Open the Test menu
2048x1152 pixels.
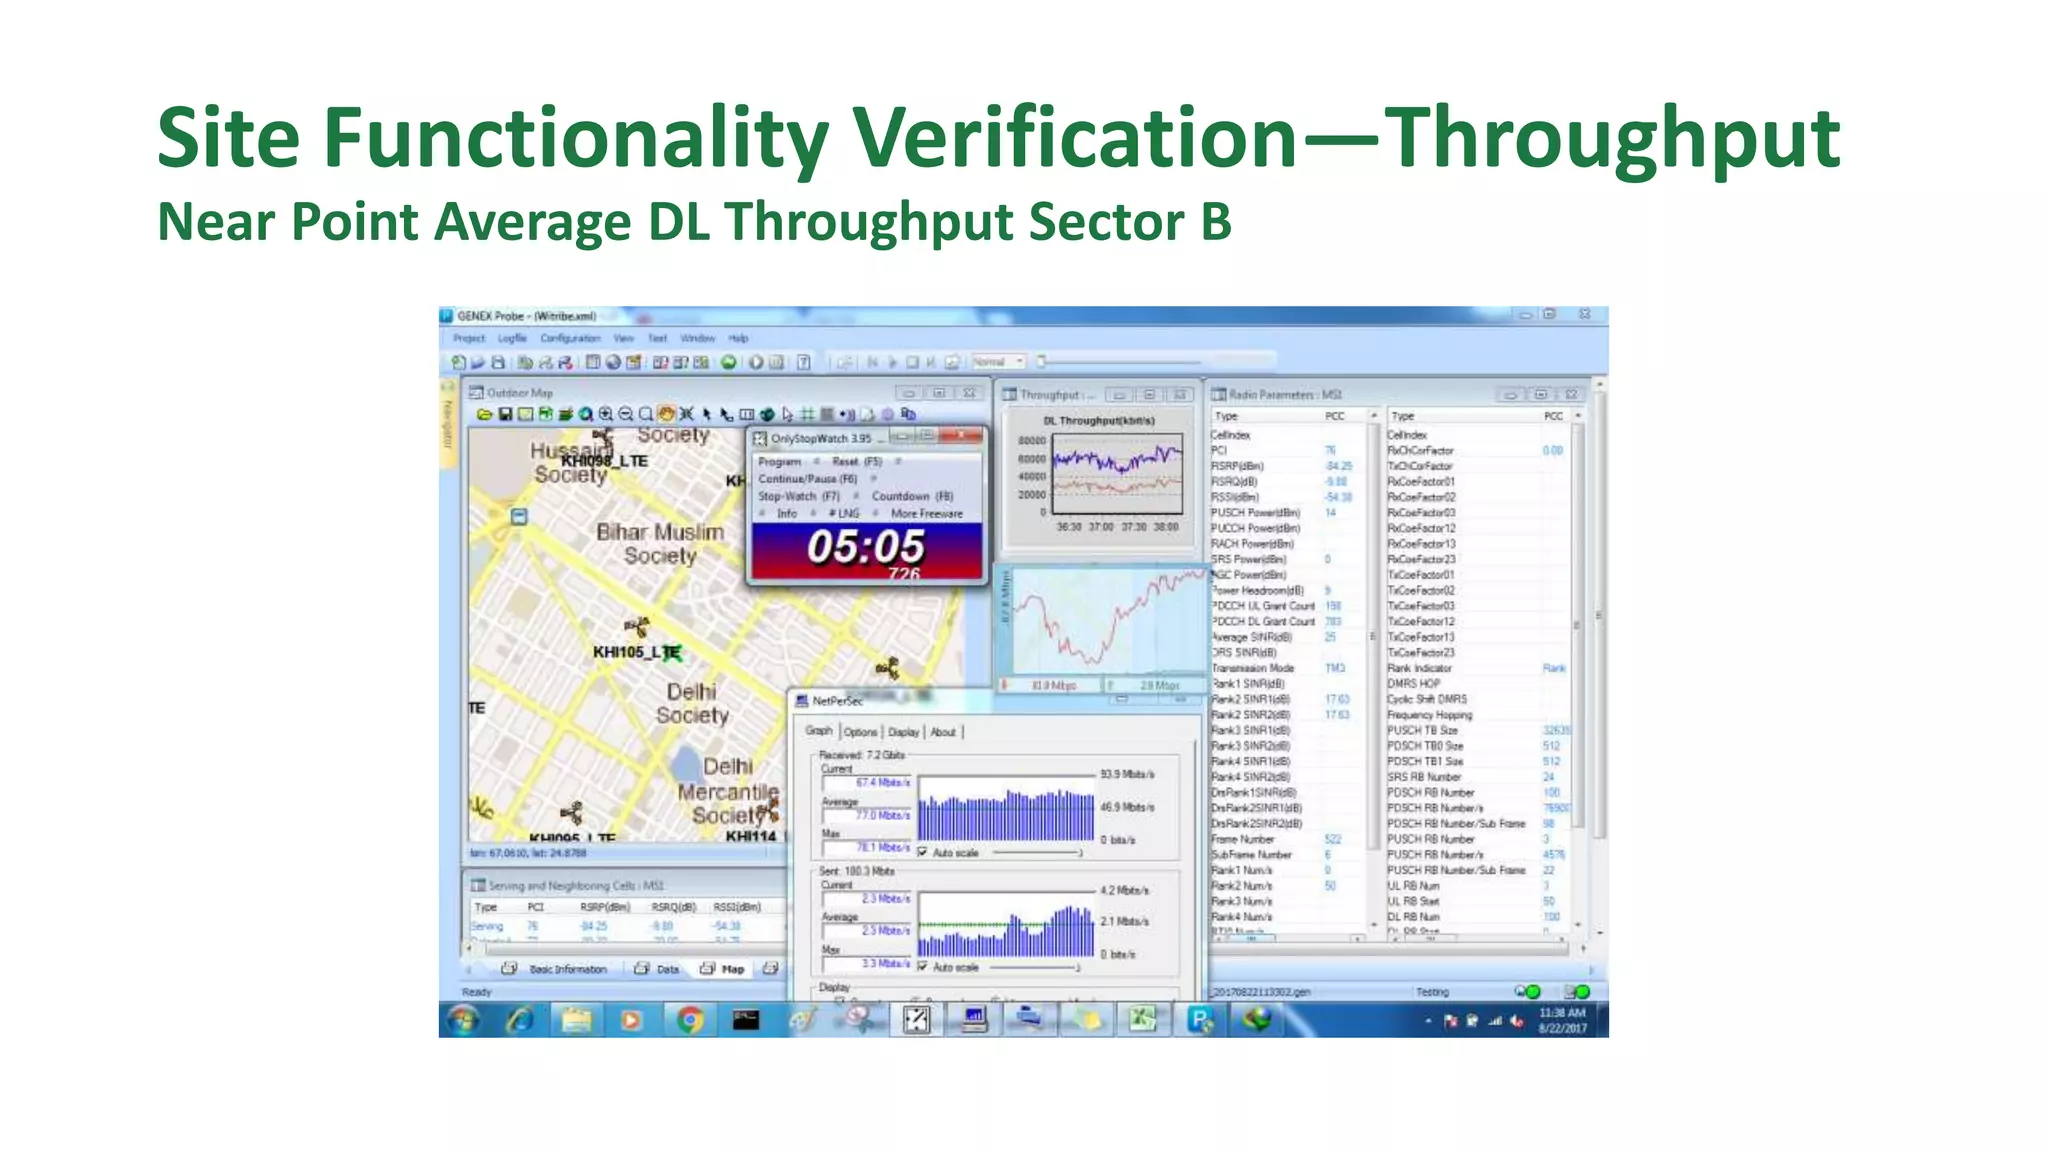pos(657,338)
